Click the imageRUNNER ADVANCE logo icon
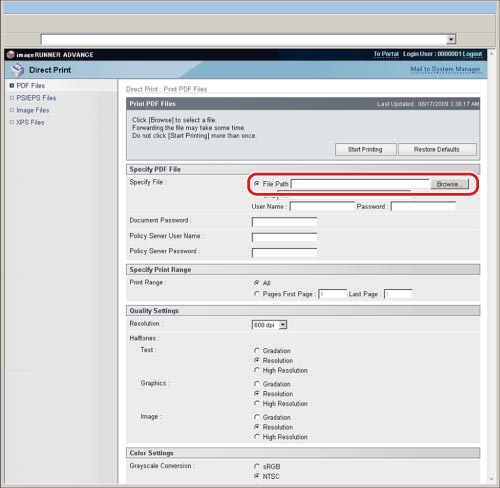The image size is (500, 488). [11, 54]
